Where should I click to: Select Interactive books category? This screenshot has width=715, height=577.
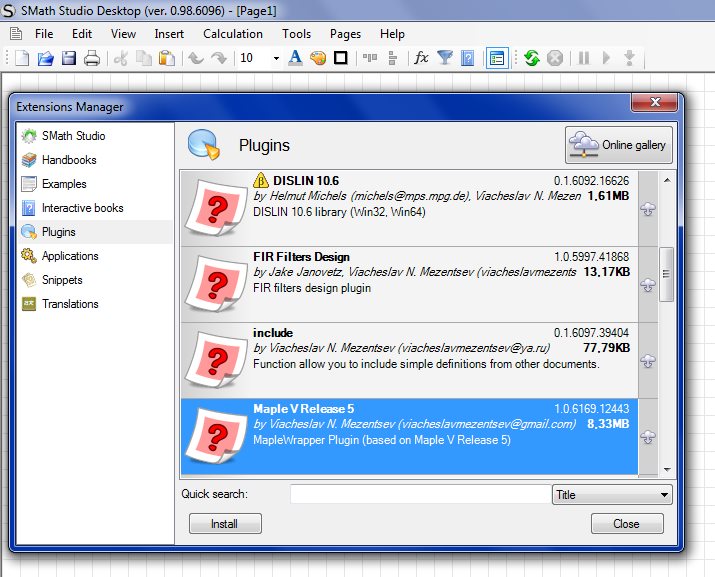(82, 208)
